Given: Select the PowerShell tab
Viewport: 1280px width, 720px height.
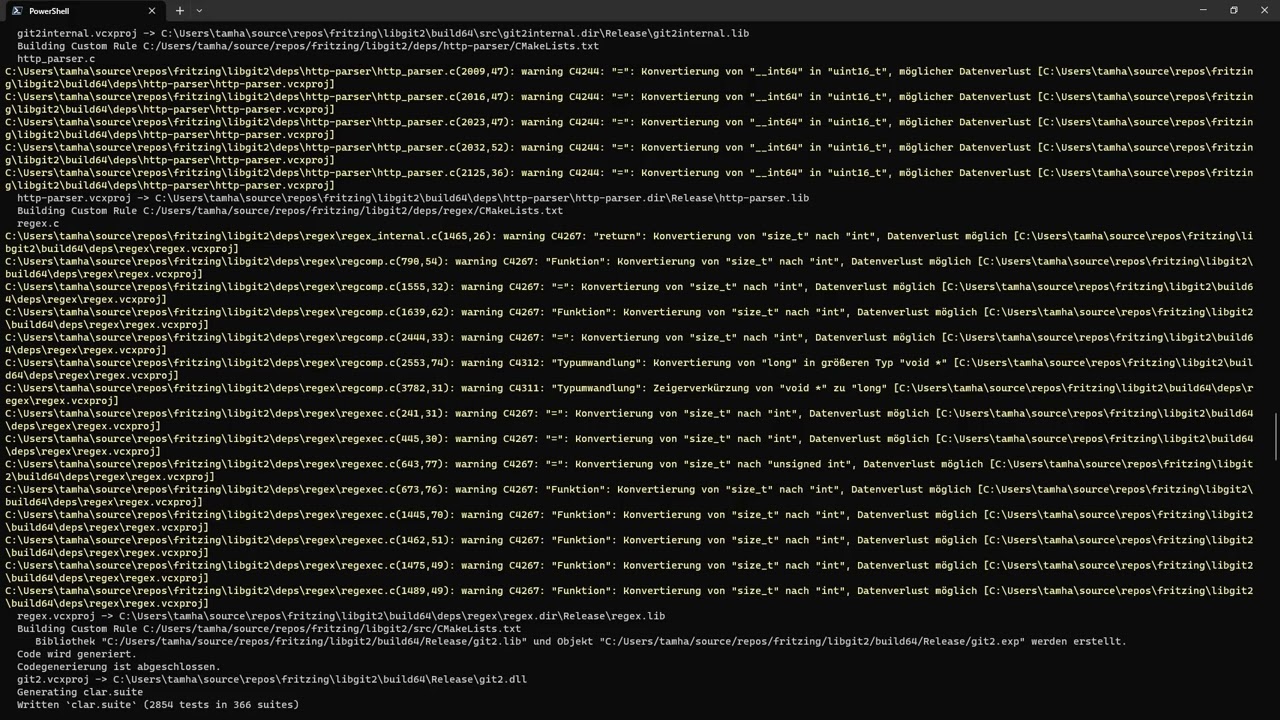Looking at the screenshot, I should tap(83, 11).
